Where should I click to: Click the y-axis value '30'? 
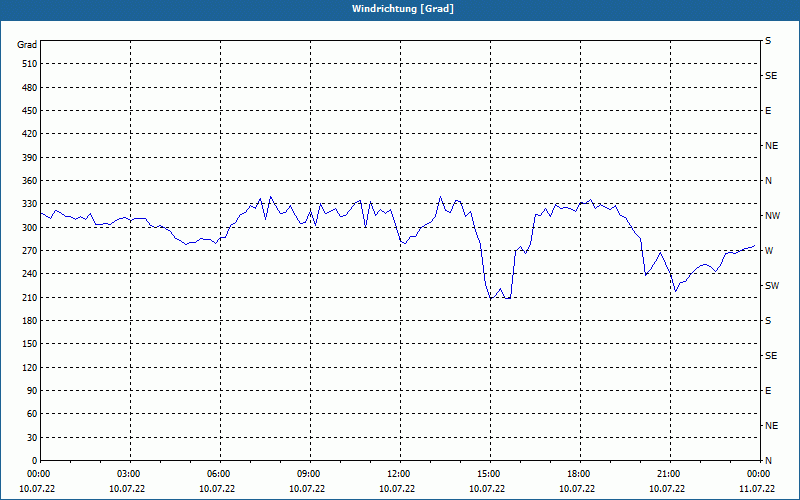coord(32,438)
